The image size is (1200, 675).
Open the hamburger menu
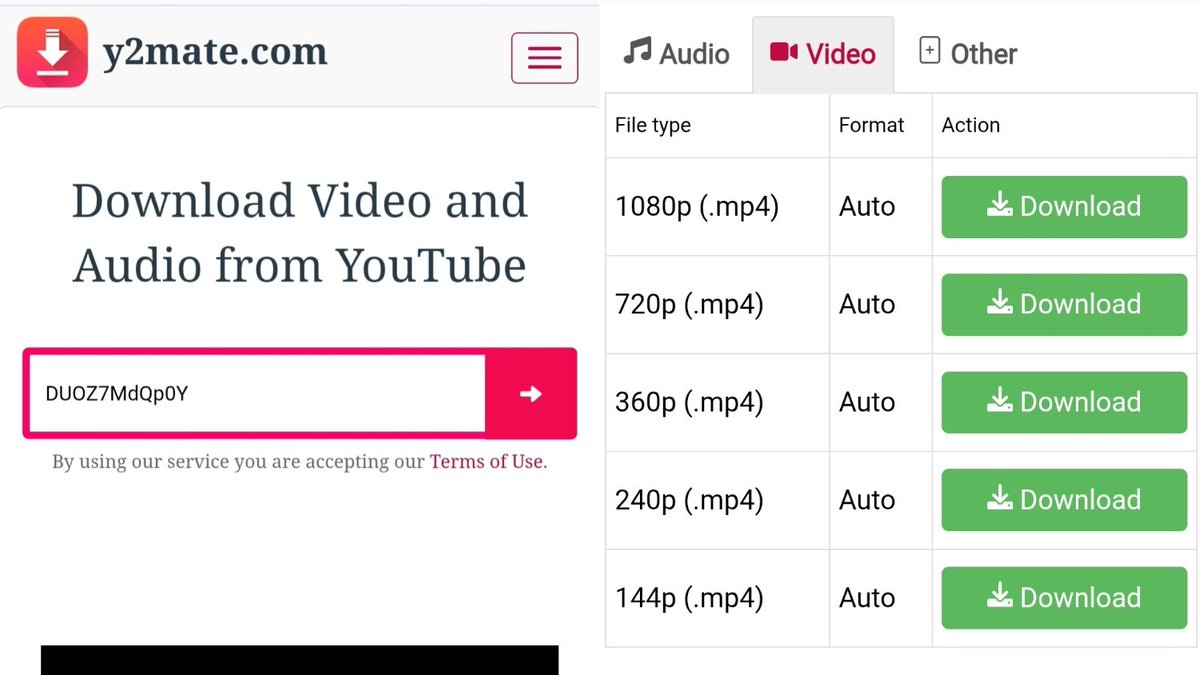[544, 57]
